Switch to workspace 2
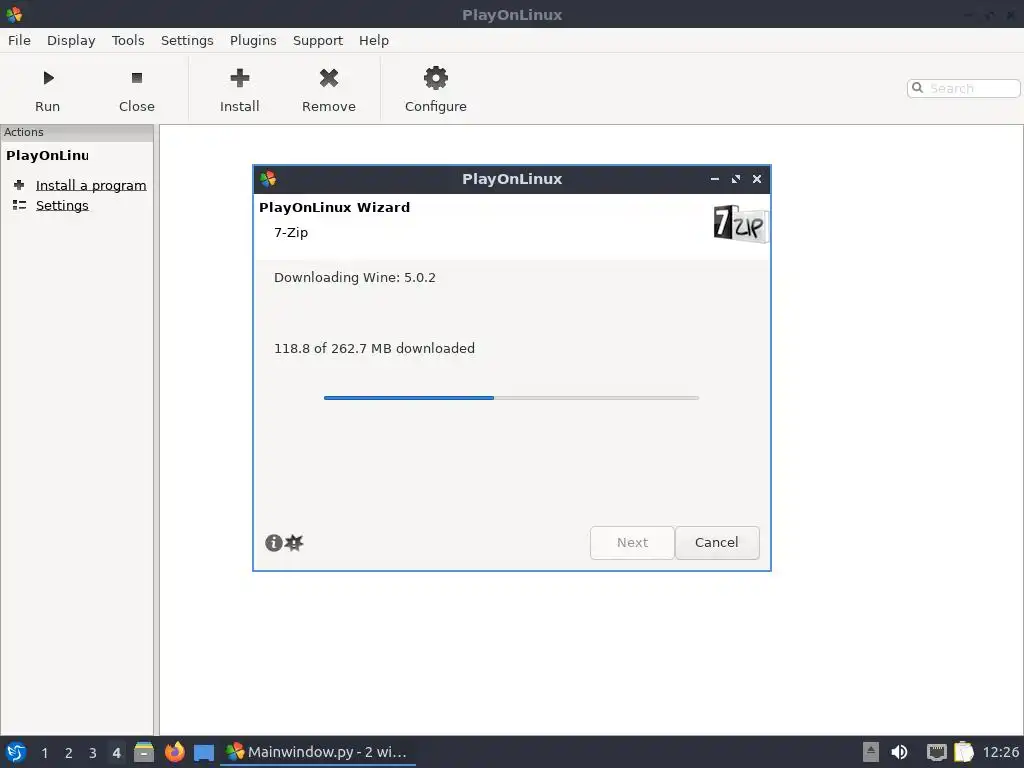This screenshot has width=1024, height=768. [69, 753]
